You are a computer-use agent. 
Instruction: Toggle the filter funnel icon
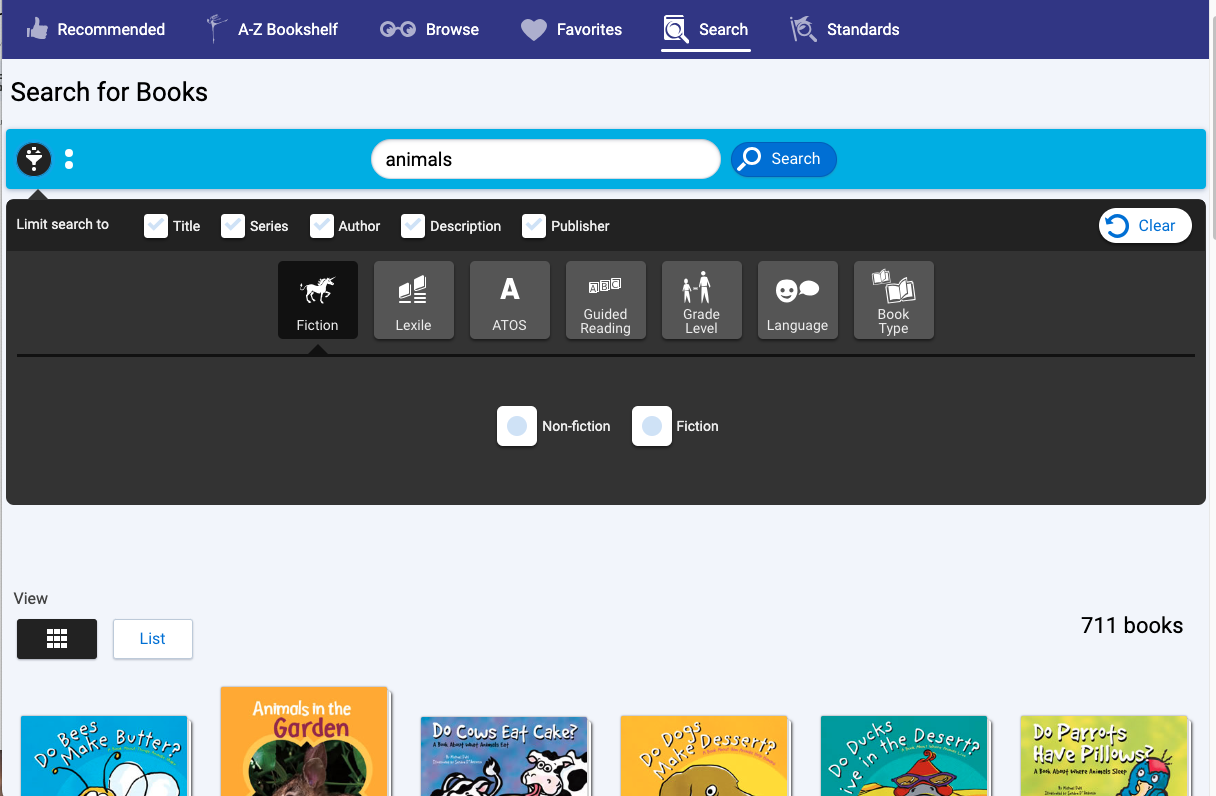pos(34,159)
